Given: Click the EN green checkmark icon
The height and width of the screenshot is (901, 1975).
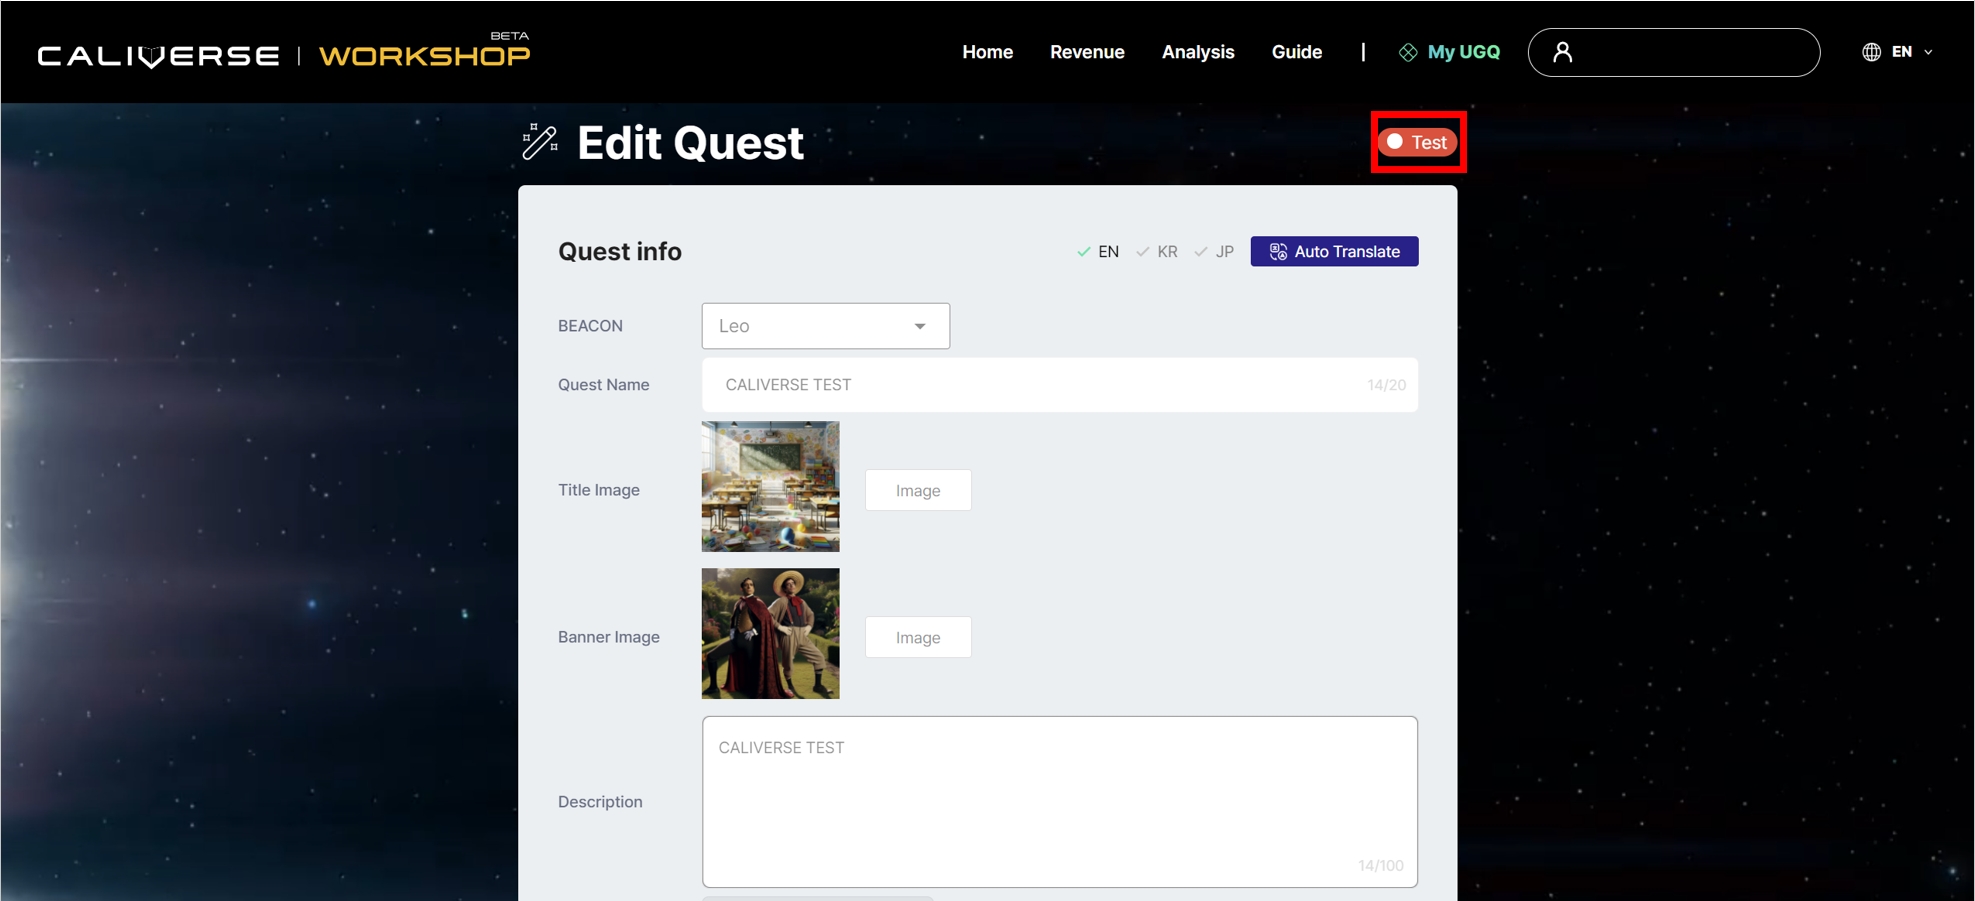Looking at the screenshot, I should (1084, 252).
